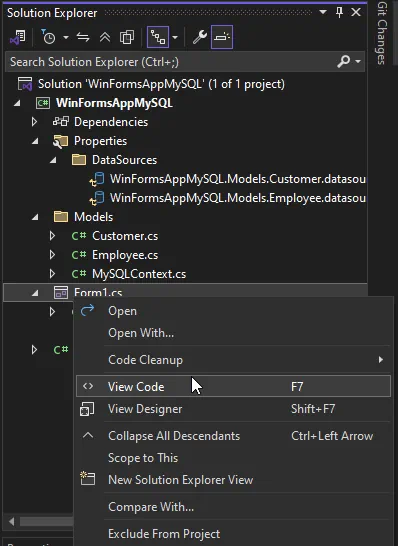398x546 pixels.
Task: Click the Dependencies icon
Action: pyautogui.click(x=61, y=122)
